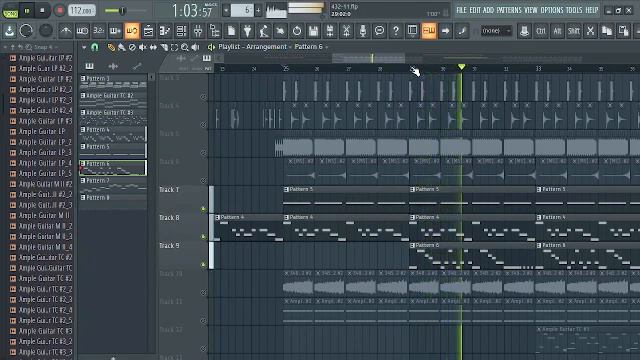Select the mute speaker tool
Viewport: 640px width, 360px height.
pyautogui.click(x=142, y=47)
